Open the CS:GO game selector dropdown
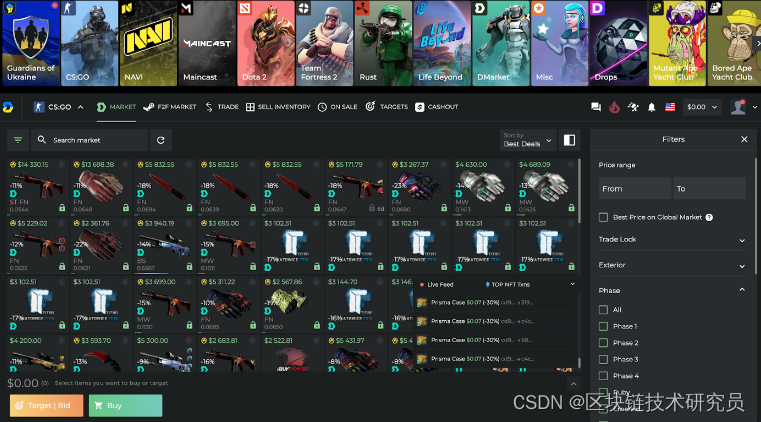Image resolution: width=761 pixels, height=422 pixels. click(59, 107)
